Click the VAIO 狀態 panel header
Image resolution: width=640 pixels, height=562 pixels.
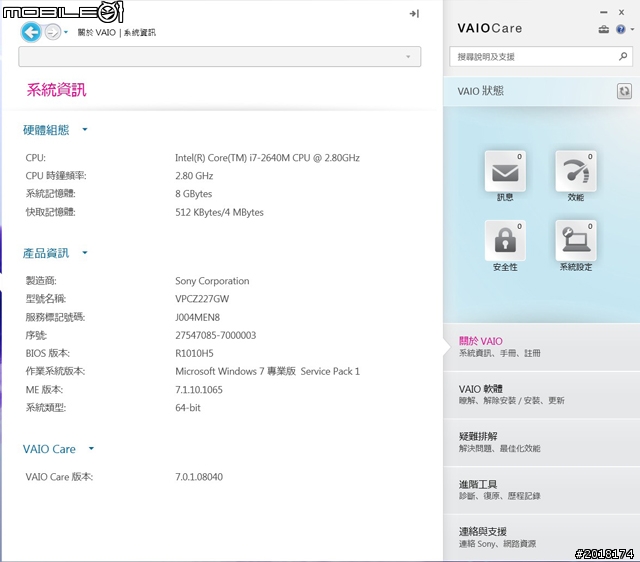coord(480,91)
